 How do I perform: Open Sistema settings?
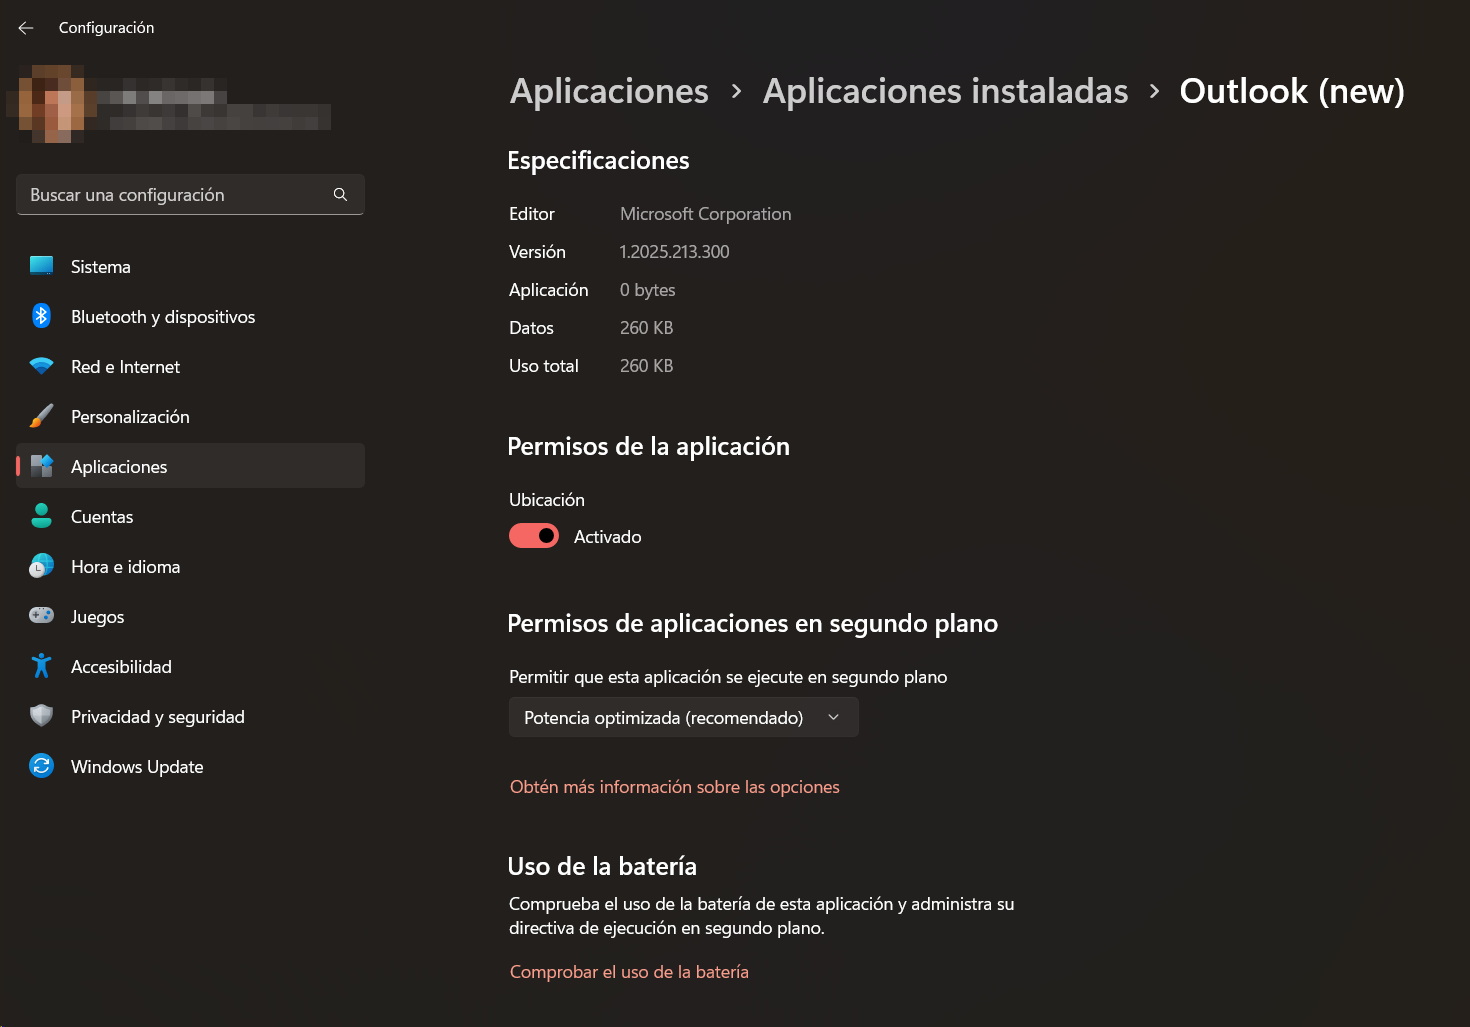tap(190, 266)
